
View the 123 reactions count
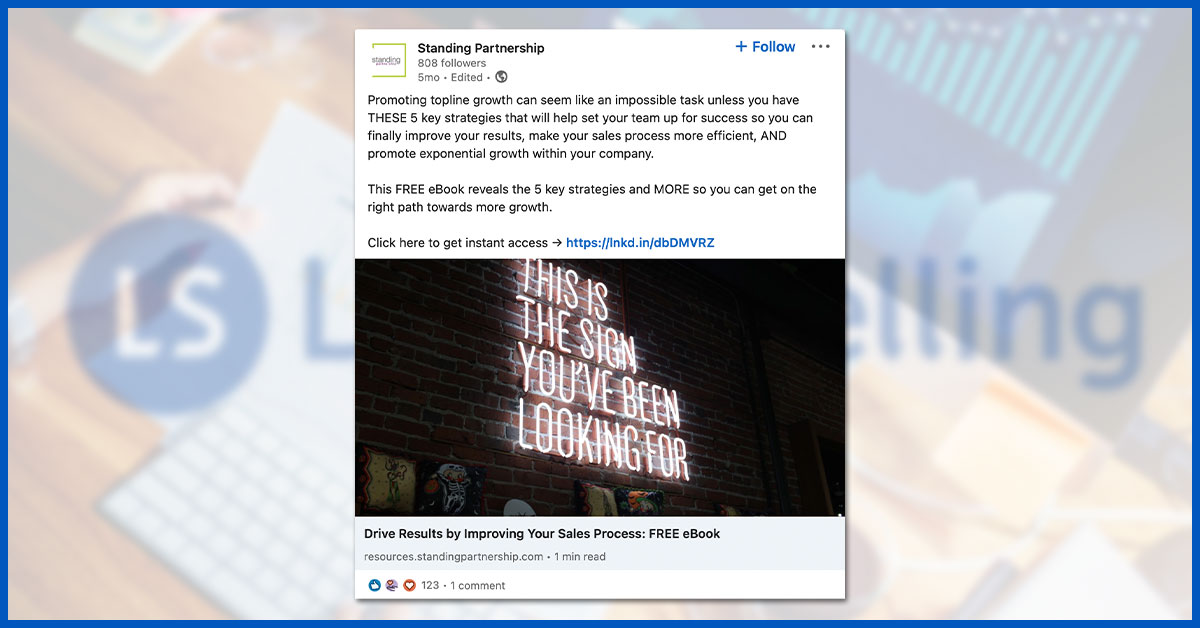(x=430, y=586)
